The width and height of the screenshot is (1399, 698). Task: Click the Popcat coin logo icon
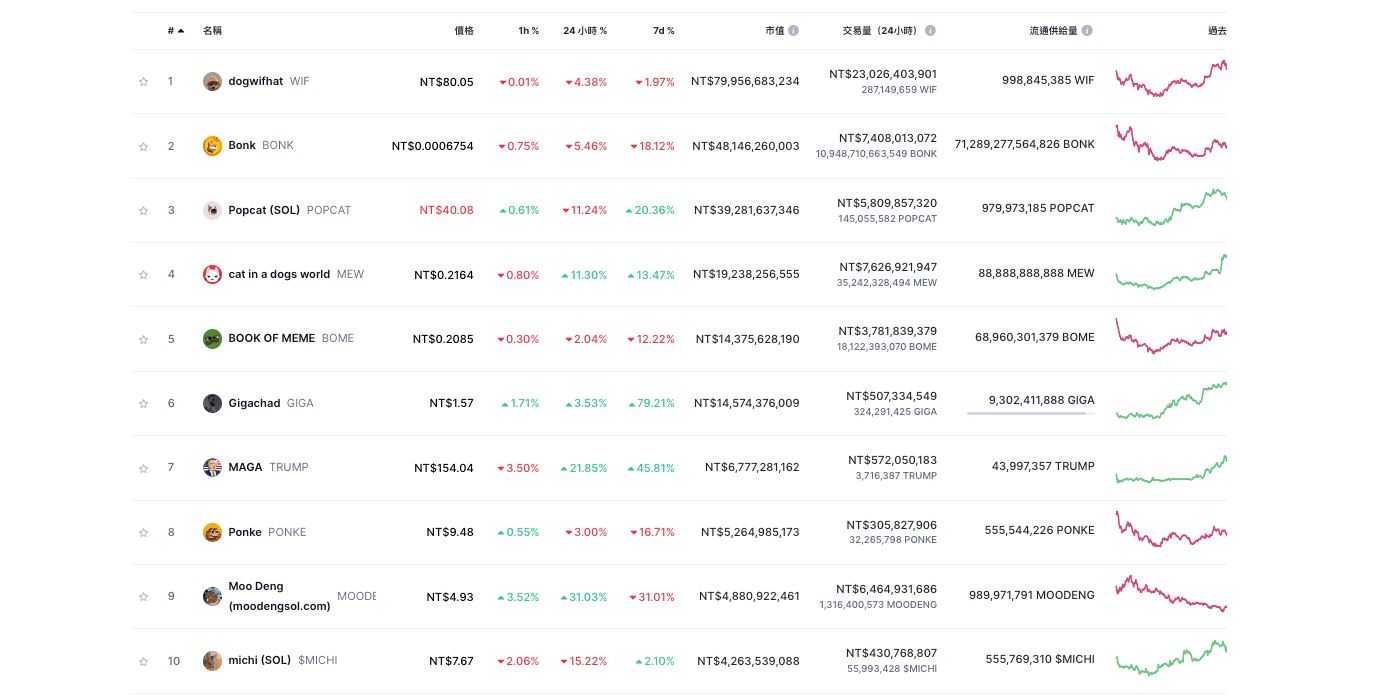pyautogui.click(x=212, y=210)
